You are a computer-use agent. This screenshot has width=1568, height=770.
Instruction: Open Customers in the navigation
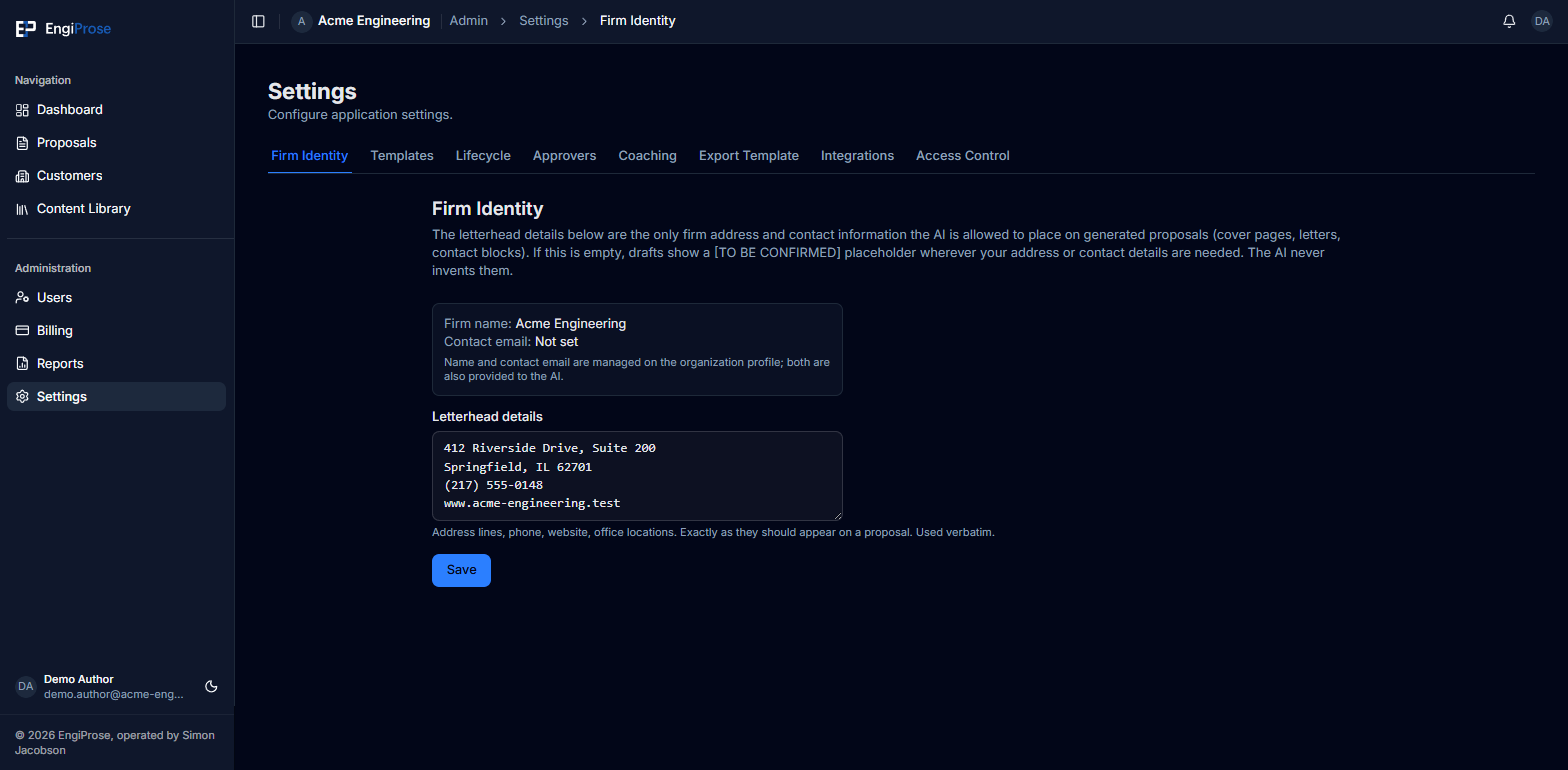tap(116, 176)
